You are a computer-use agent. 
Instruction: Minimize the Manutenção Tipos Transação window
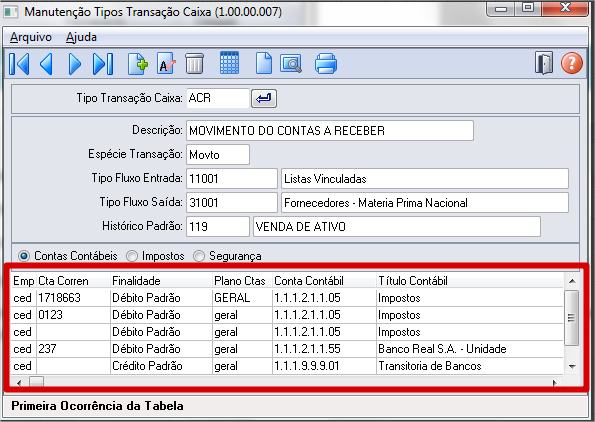pyautogui.click(x=501, y=9)
